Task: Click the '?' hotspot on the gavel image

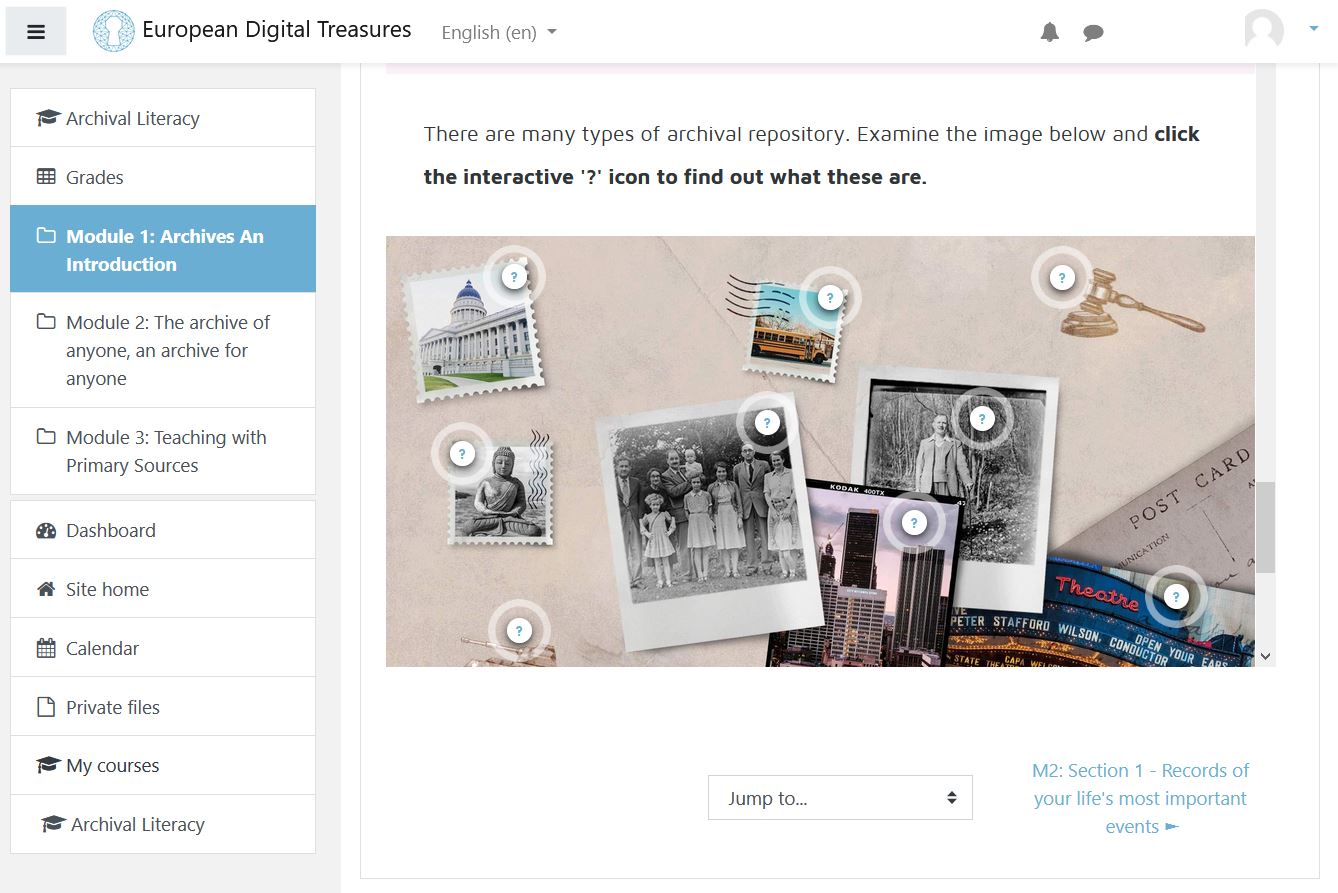Action: pyautogui.click(x=1061, y=278)
